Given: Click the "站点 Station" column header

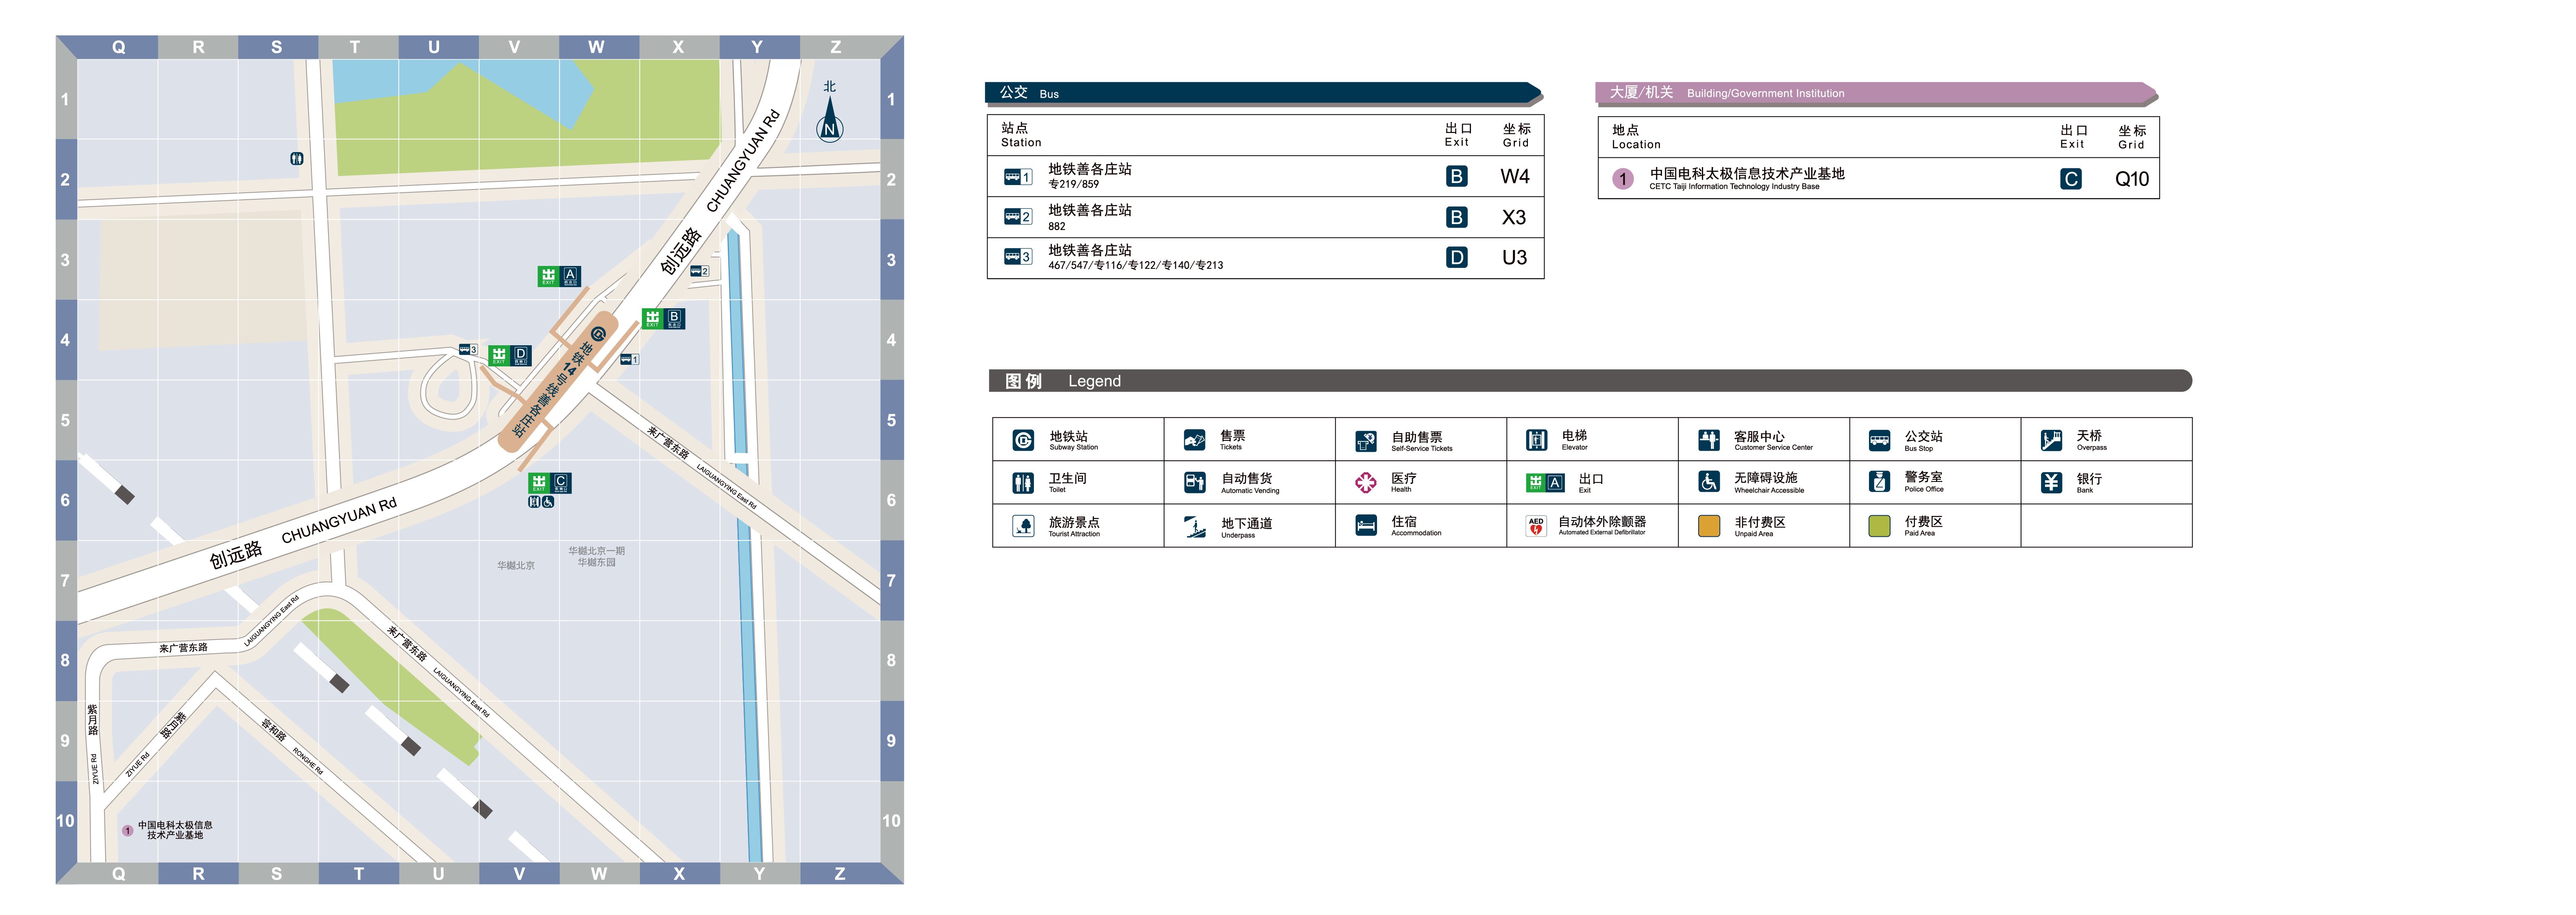Looking at the screenshot, I should [1021, 135].
